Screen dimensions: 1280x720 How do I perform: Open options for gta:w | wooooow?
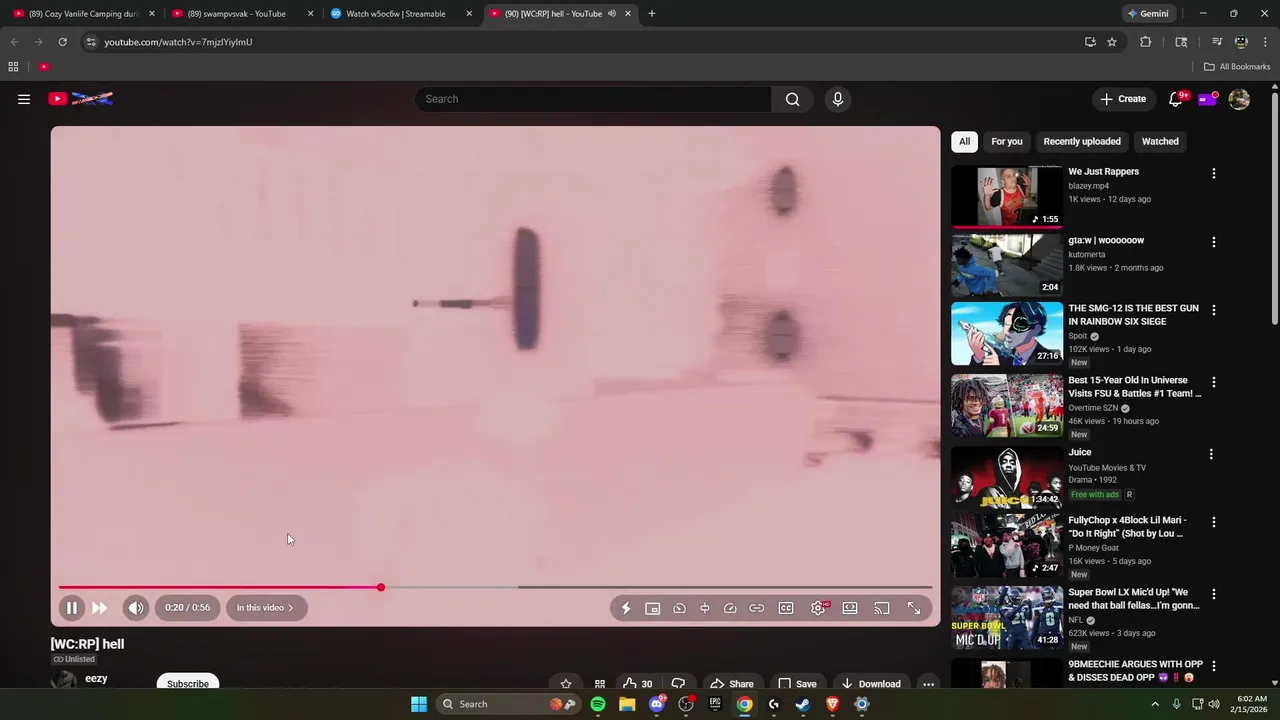pyautogui.click(x=1214, y=242)
